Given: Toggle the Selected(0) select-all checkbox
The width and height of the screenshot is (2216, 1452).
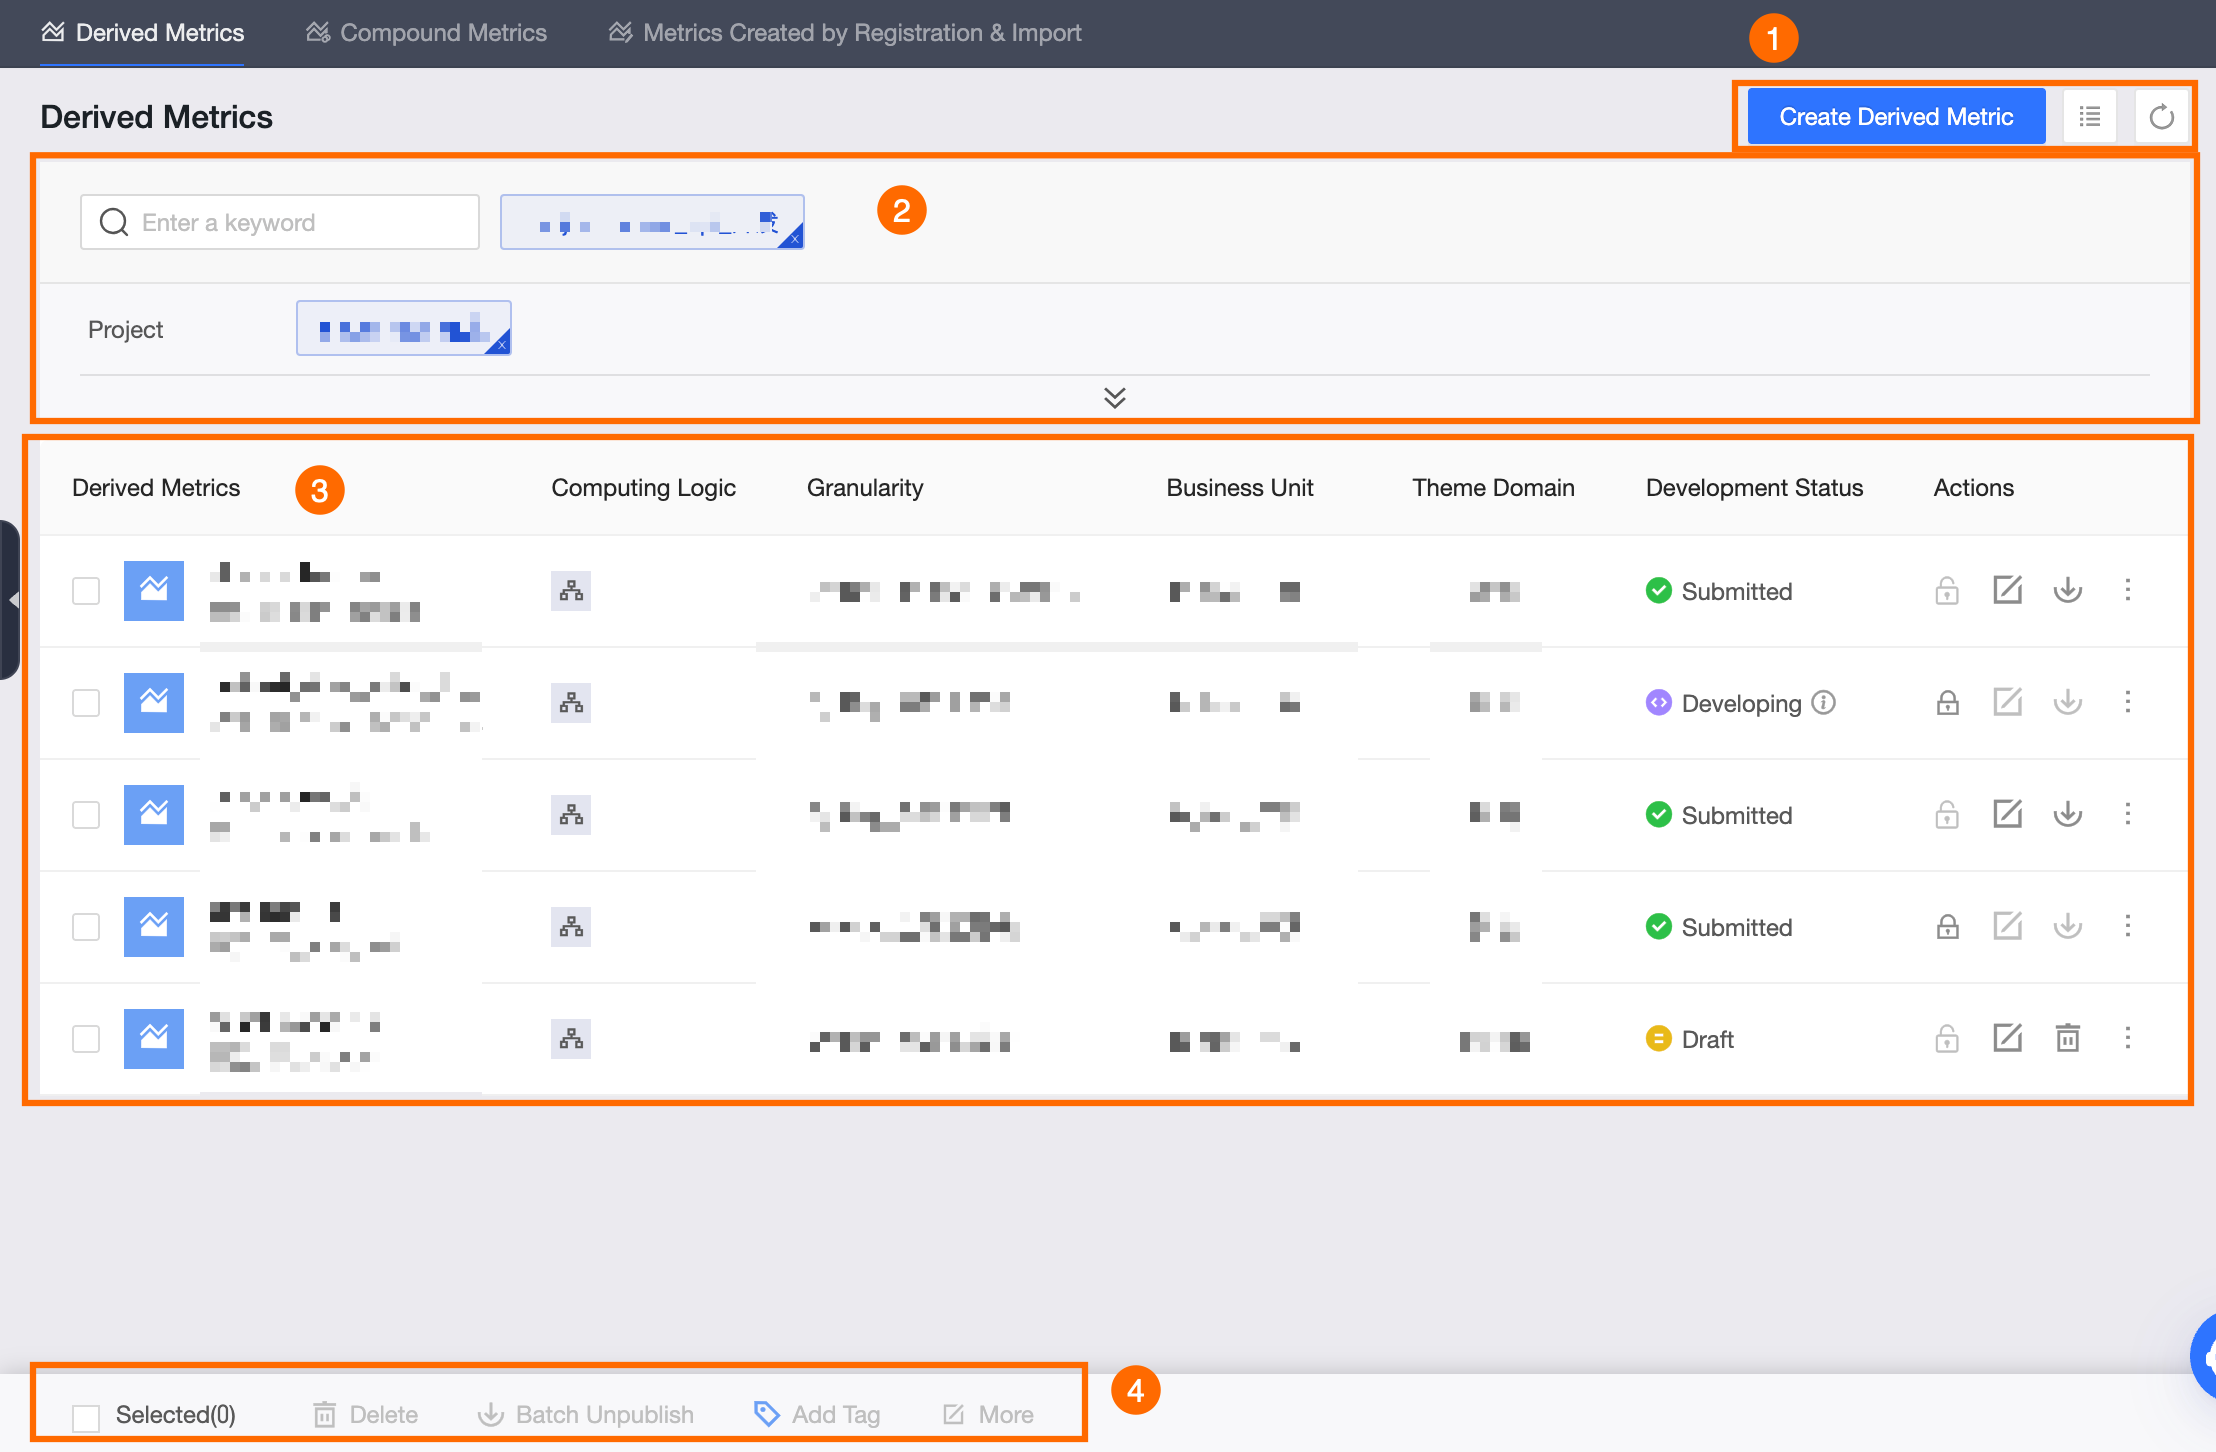Looking at the screenshot, I should tap(86, 1417).
